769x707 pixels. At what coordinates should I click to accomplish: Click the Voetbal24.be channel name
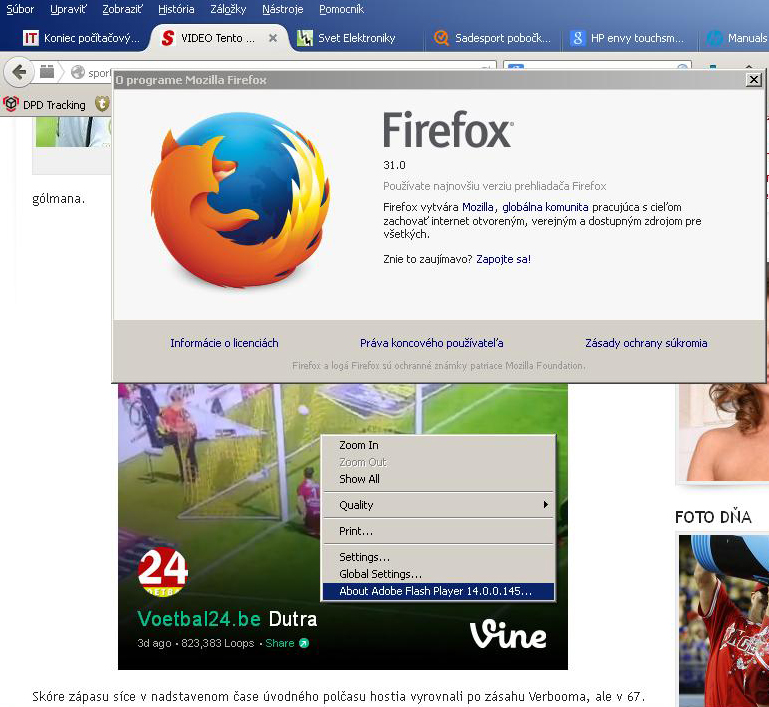[199, 619]
